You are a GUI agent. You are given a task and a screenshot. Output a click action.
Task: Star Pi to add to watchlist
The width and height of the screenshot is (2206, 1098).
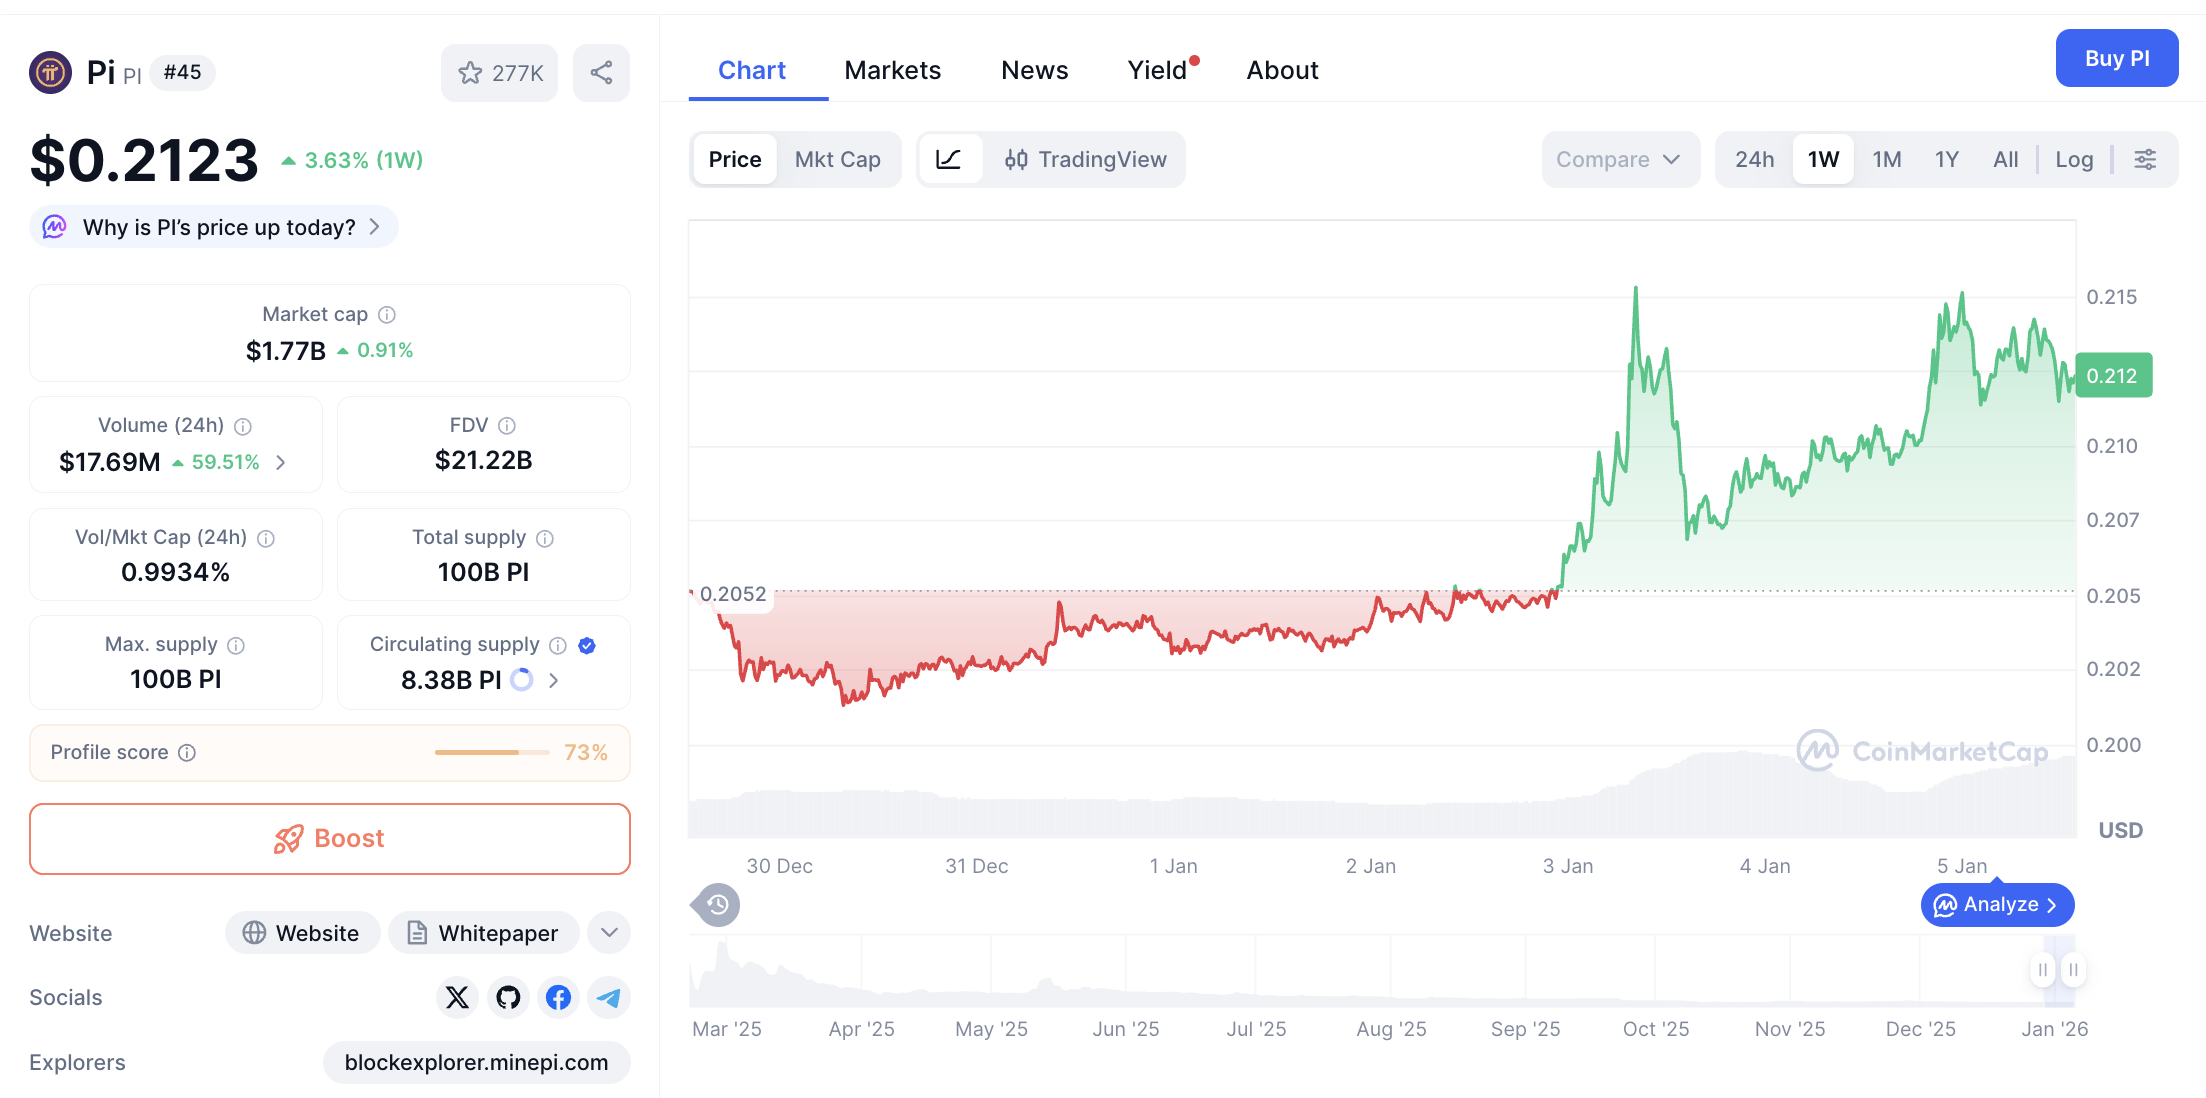point(470,72)
